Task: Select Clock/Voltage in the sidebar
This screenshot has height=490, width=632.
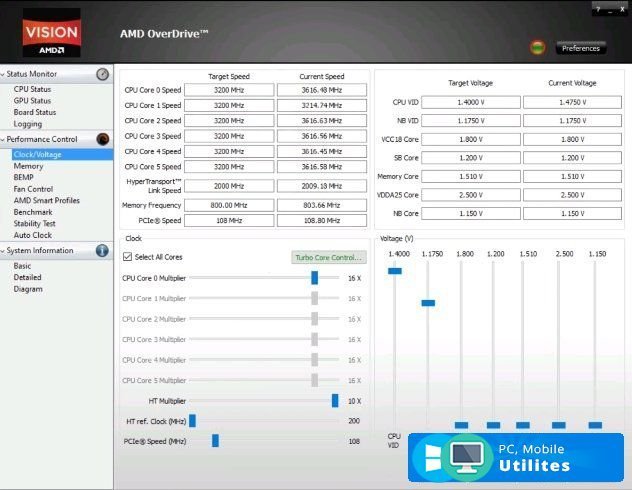Action: 62,154
